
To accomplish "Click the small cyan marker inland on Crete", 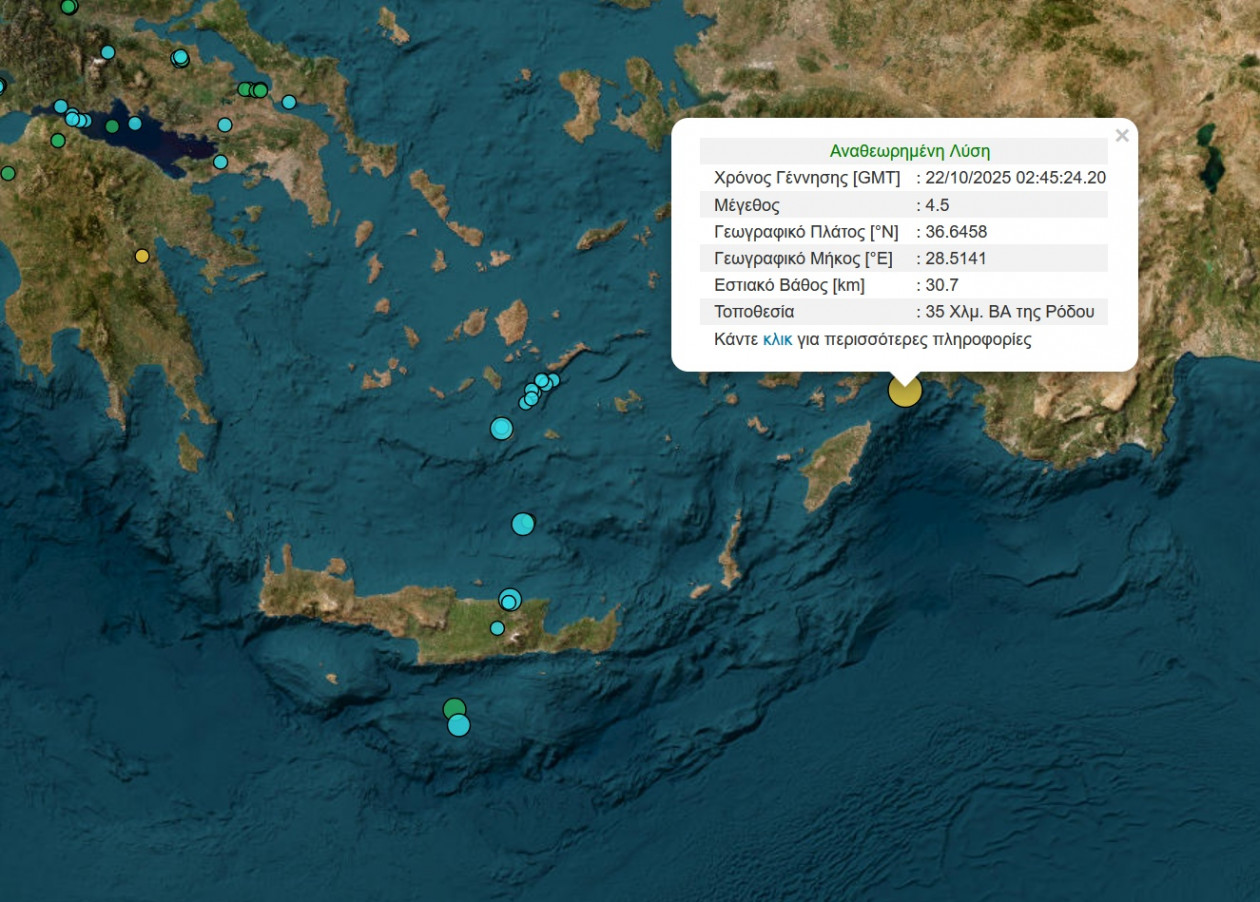I will point(497,628).
